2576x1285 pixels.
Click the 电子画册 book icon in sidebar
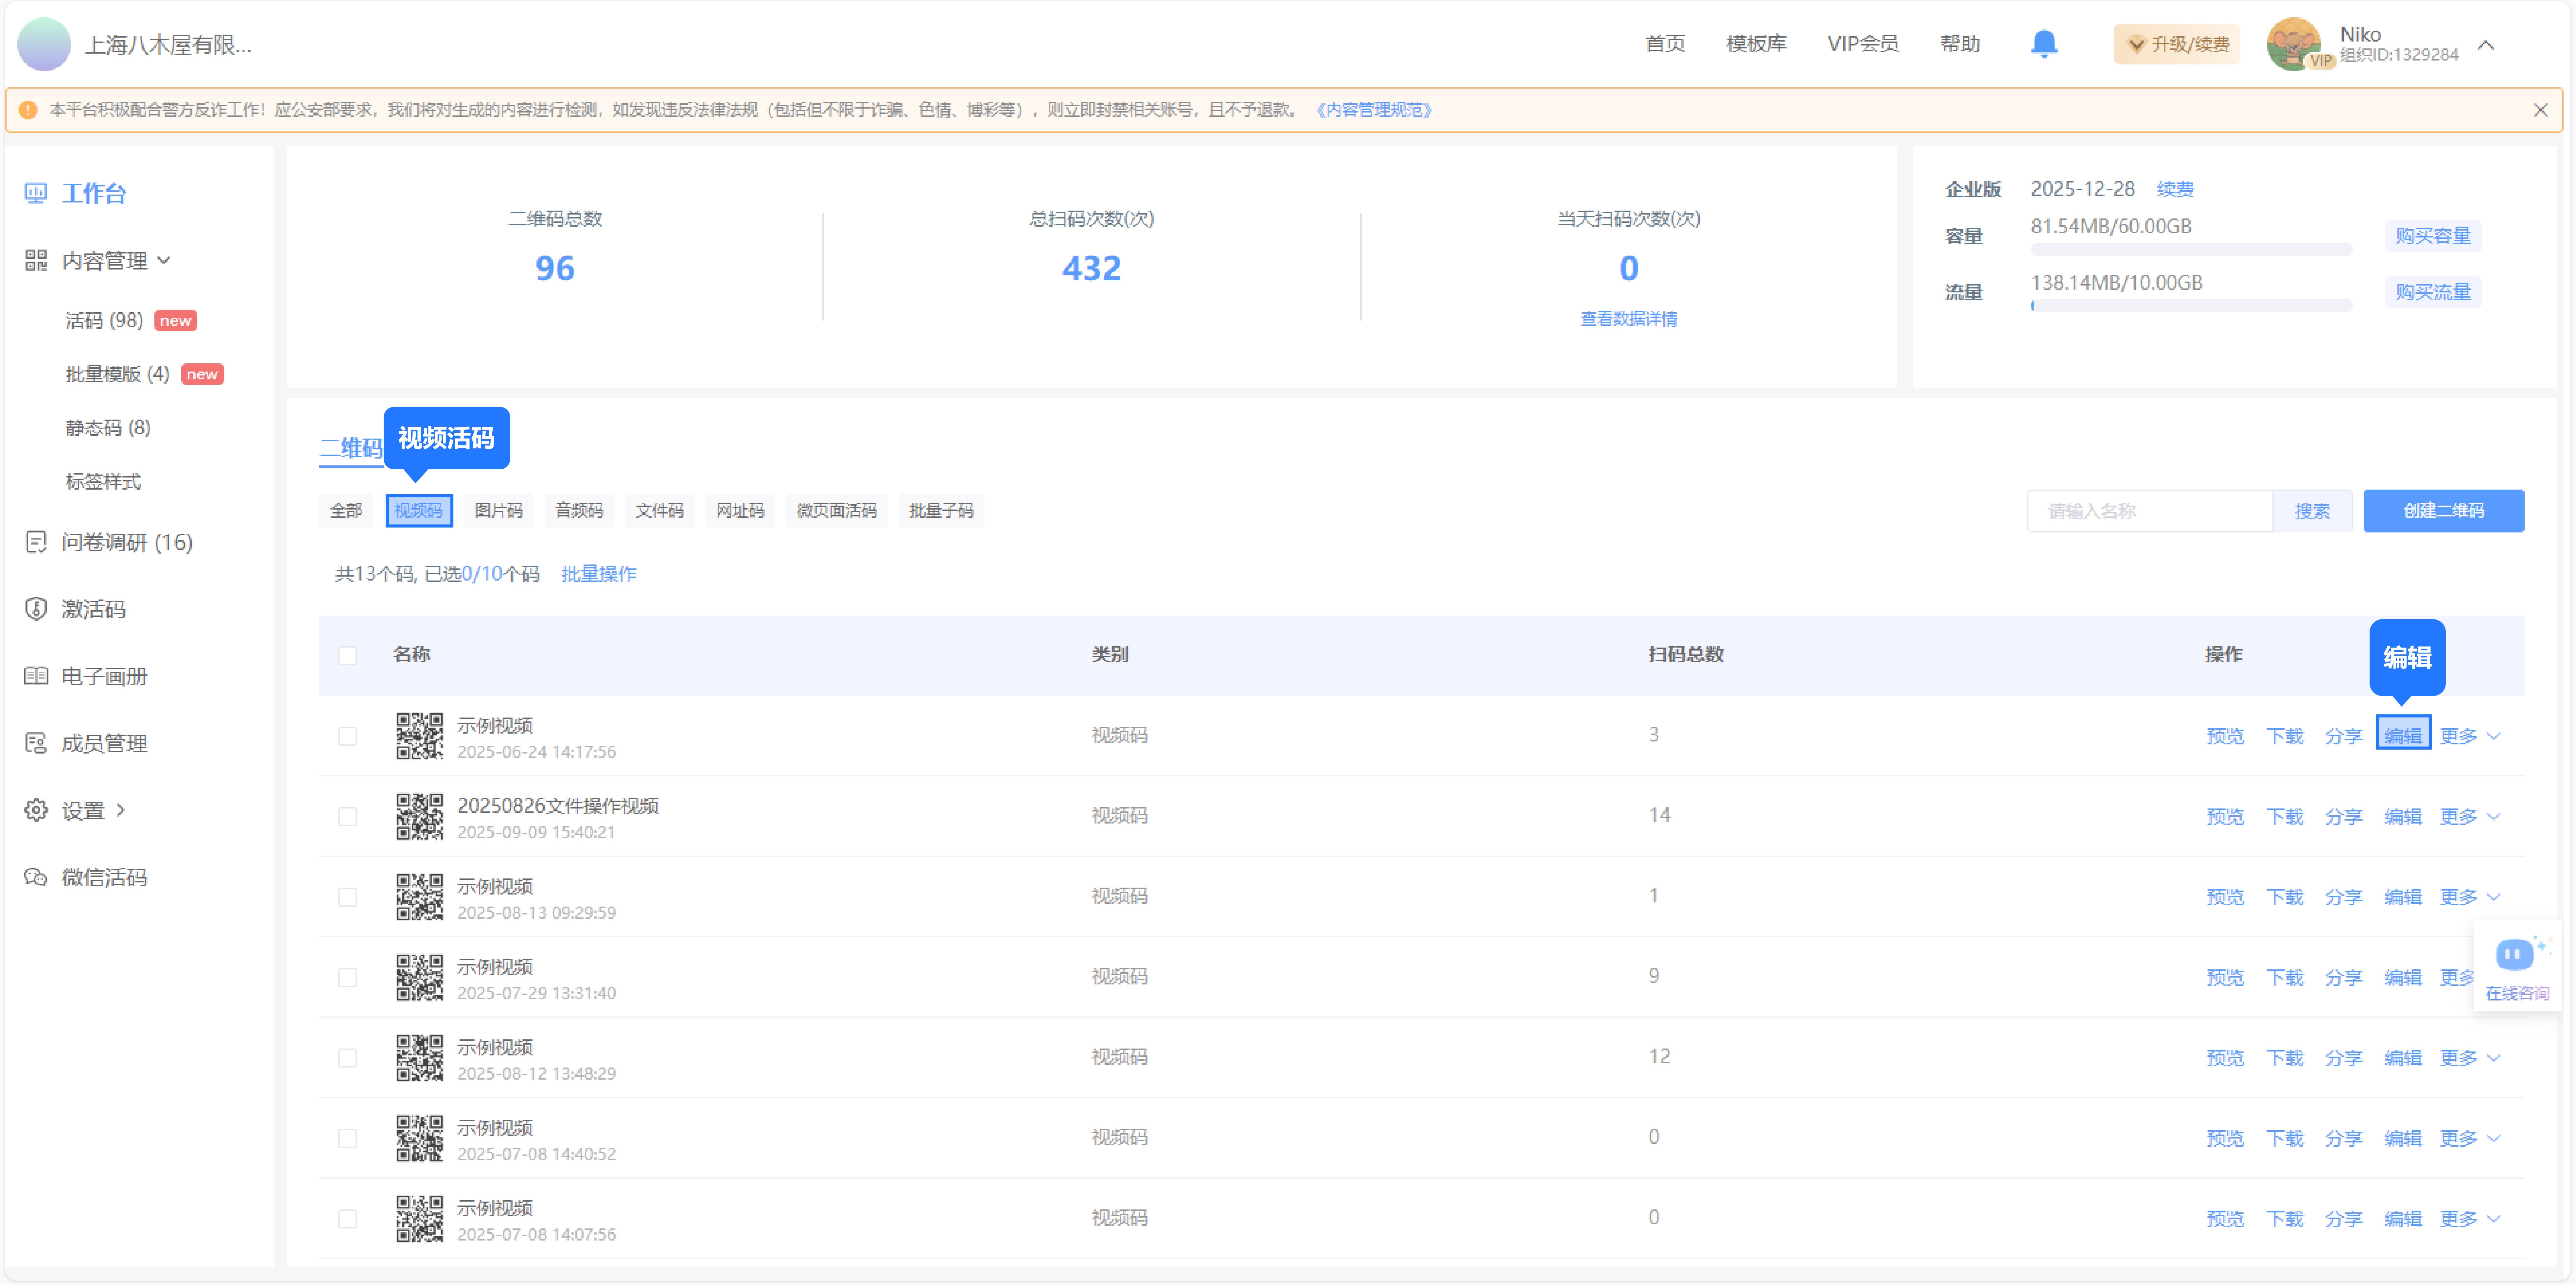[36, 676]
